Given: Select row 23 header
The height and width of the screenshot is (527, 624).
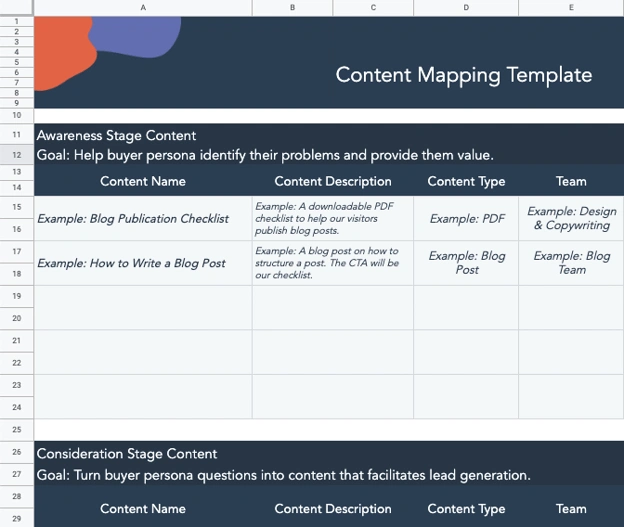Looking at the screenshot, I should point(17,385).
